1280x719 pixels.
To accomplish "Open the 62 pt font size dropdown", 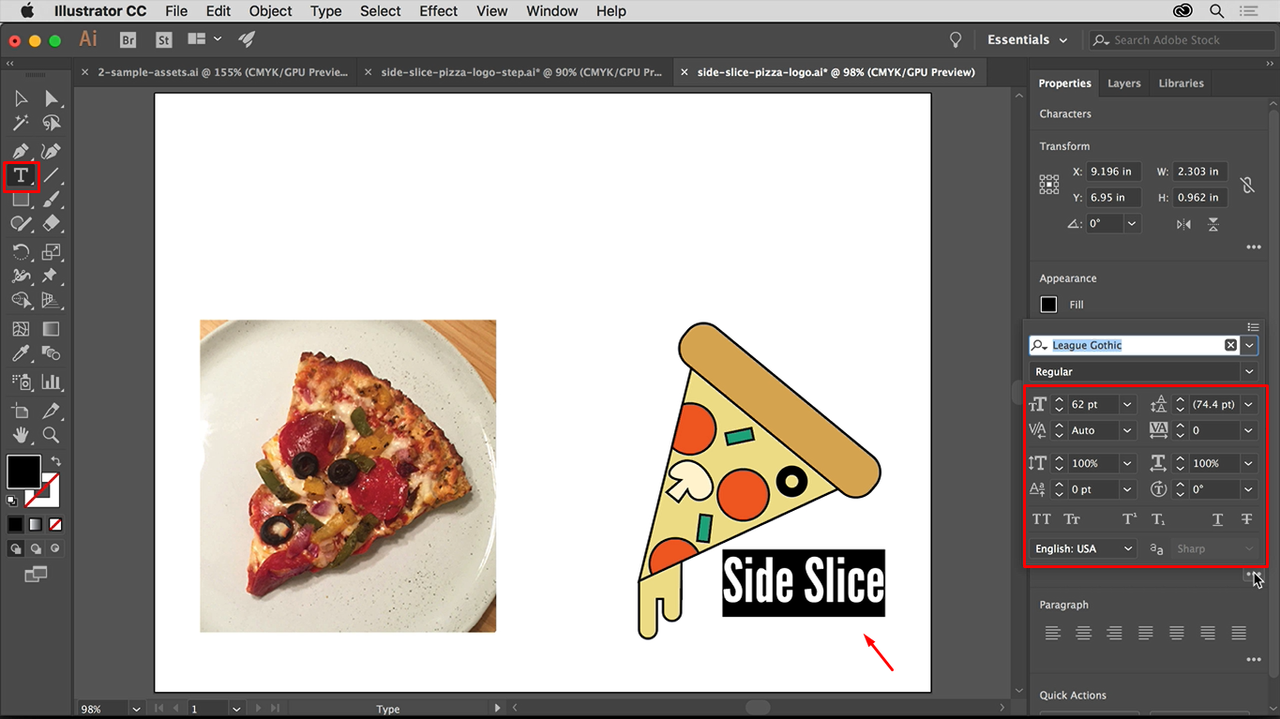I will point(1128,404).
